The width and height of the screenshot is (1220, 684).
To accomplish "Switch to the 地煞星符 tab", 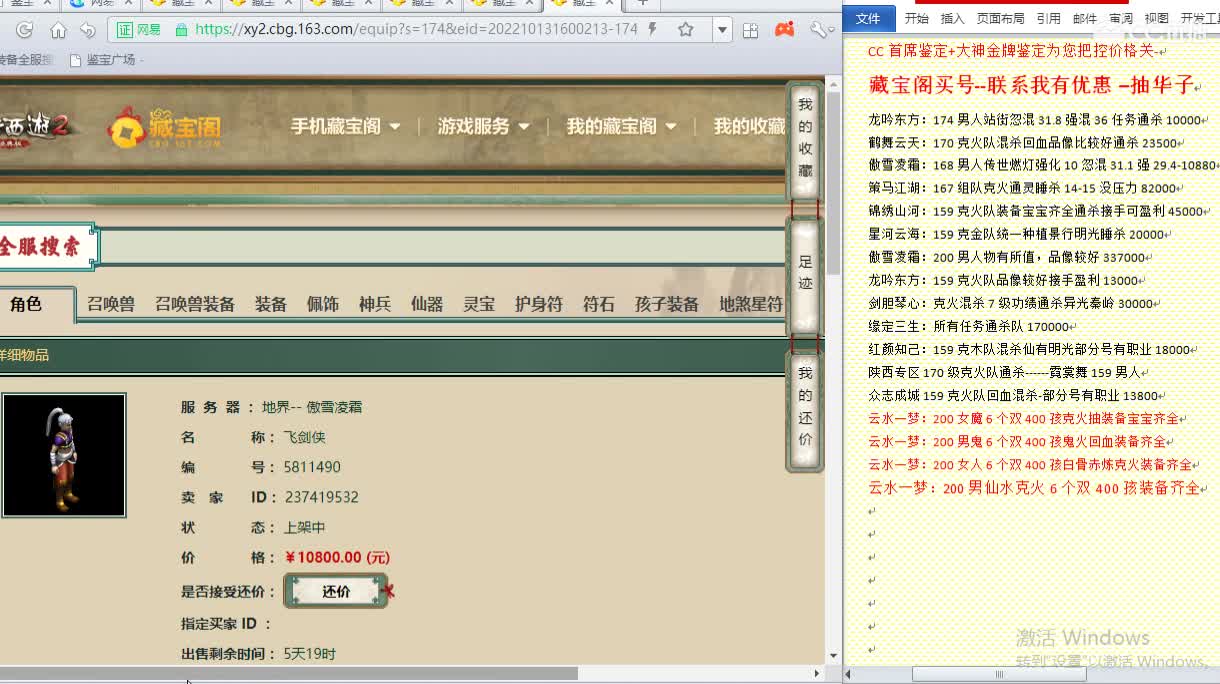I will [751, 304].
